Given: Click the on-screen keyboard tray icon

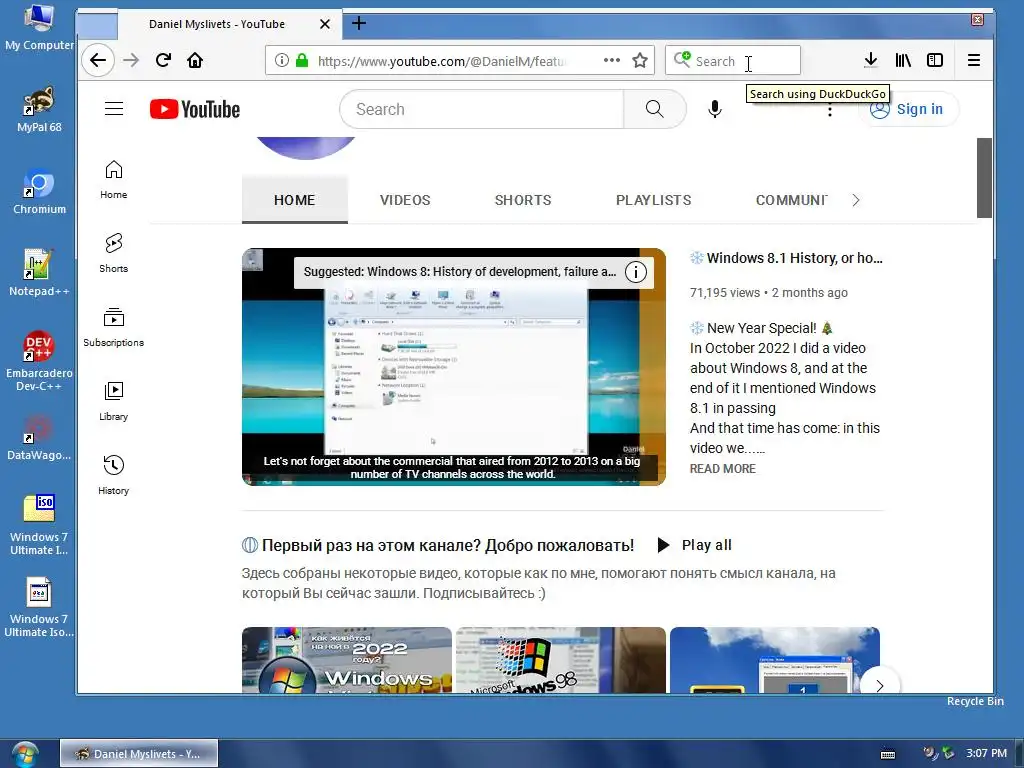Looking at the screenshot, I should (888, 754).
